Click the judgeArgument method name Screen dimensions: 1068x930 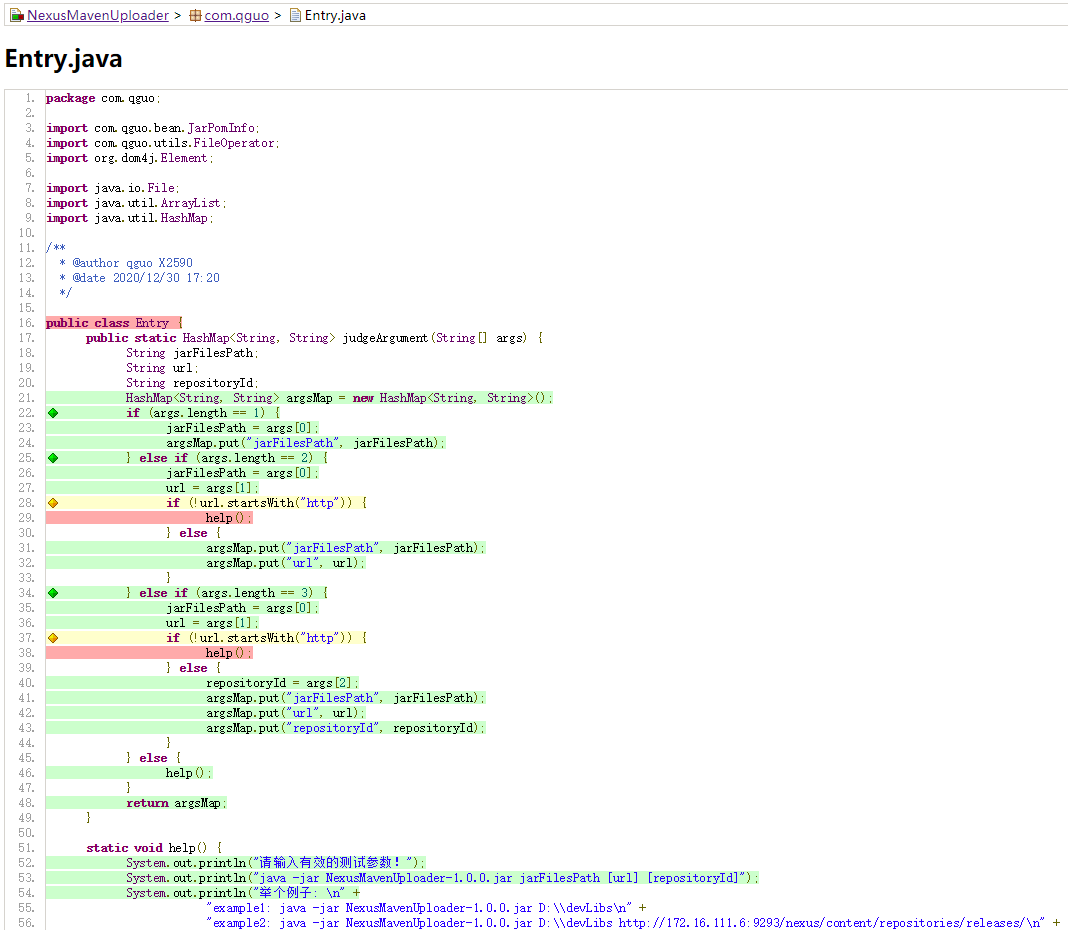coord(385,338)
